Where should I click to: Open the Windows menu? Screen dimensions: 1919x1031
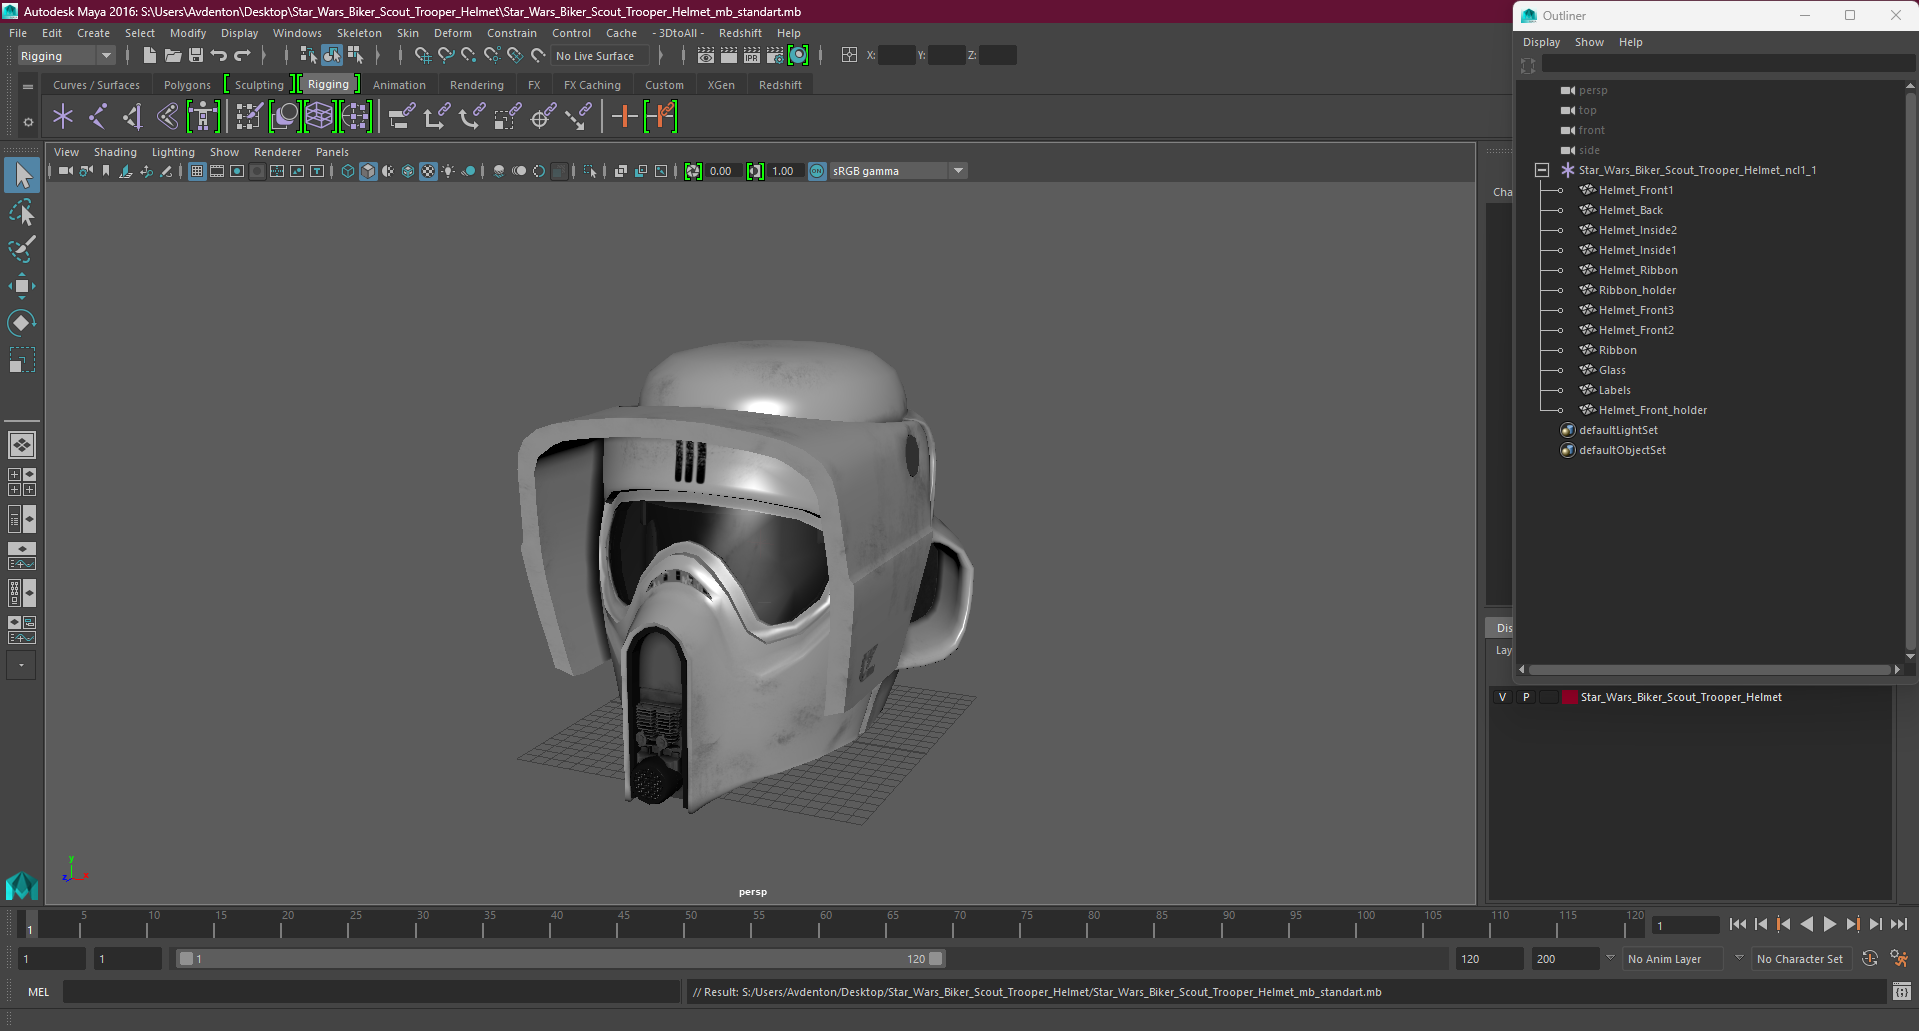pyautogui.click(x=297, y=33)
